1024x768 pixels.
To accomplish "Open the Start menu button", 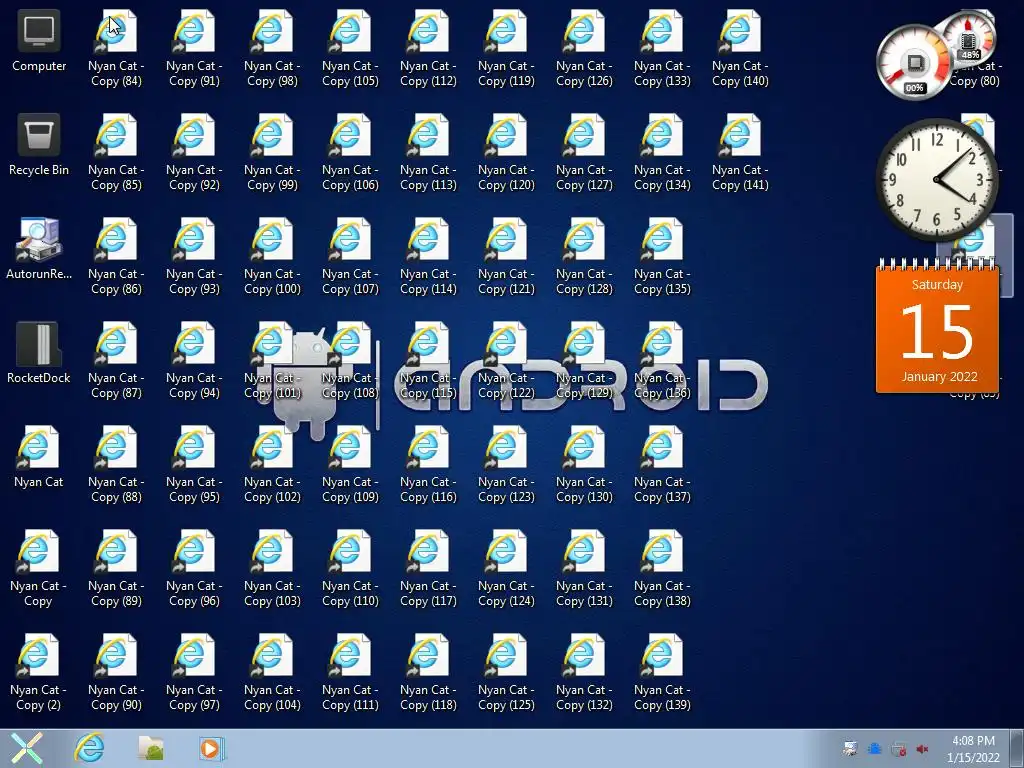I will (27, 748).
